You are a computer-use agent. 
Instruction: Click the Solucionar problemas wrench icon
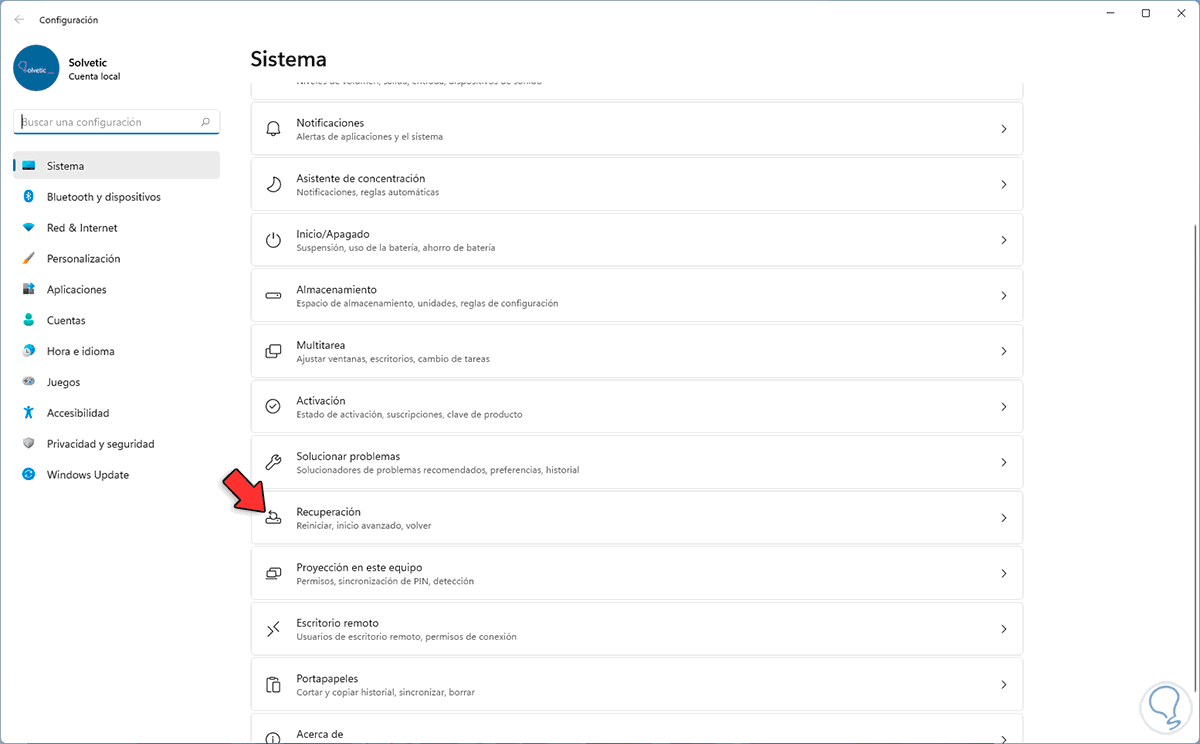tap(273, 462)
